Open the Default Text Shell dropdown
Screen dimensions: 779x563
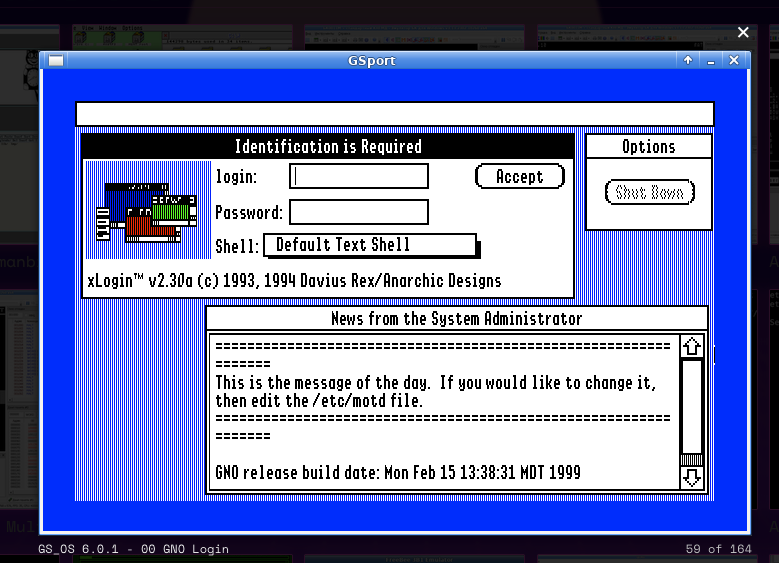371,245
